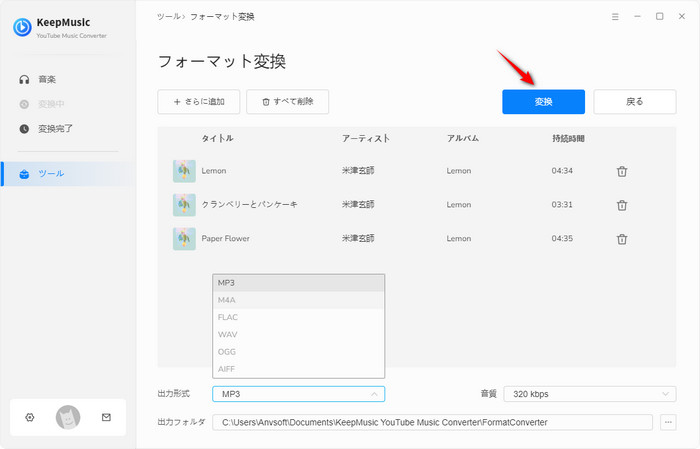Click the 03:31 duration value
The image size is (700, 449).
click(x=562, y=205)
